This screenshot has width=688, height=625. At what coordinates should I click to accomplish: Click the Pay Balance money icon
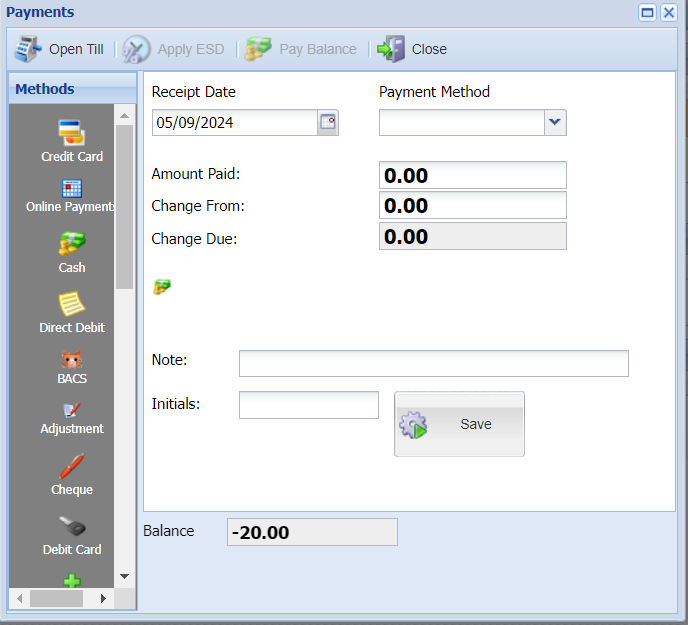point(258,49)
